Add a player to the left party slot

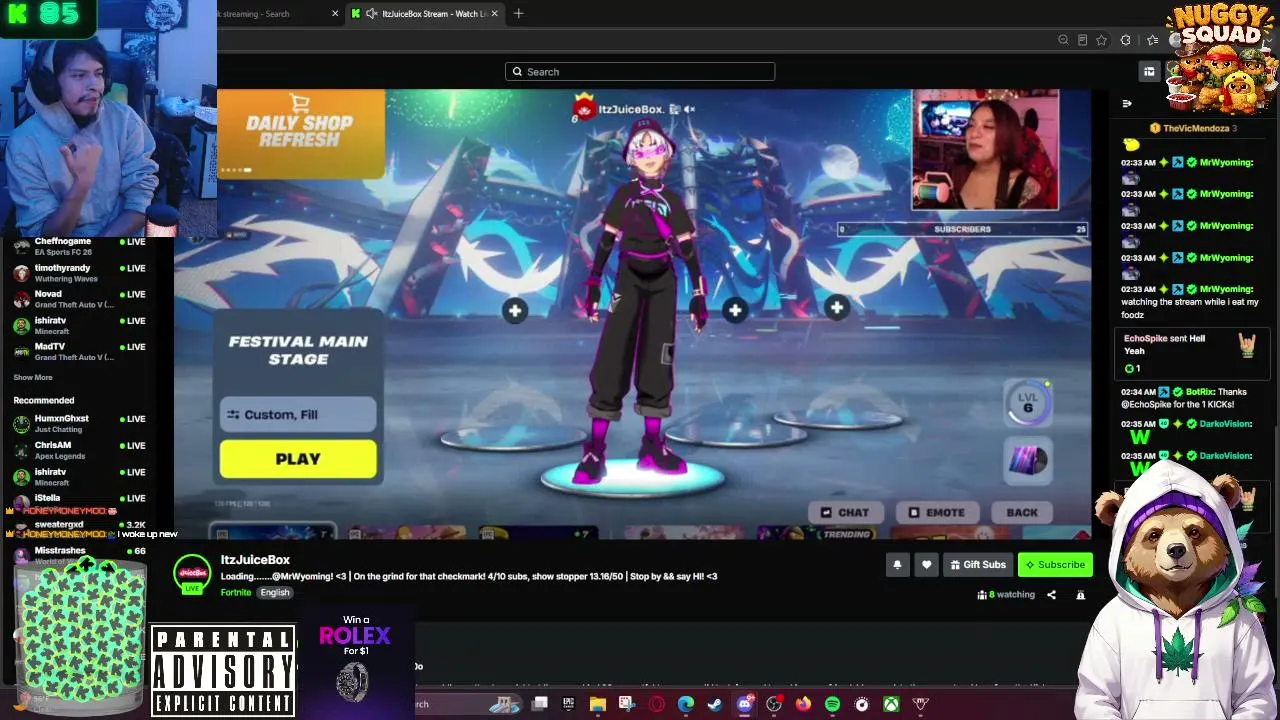(515, 311)
